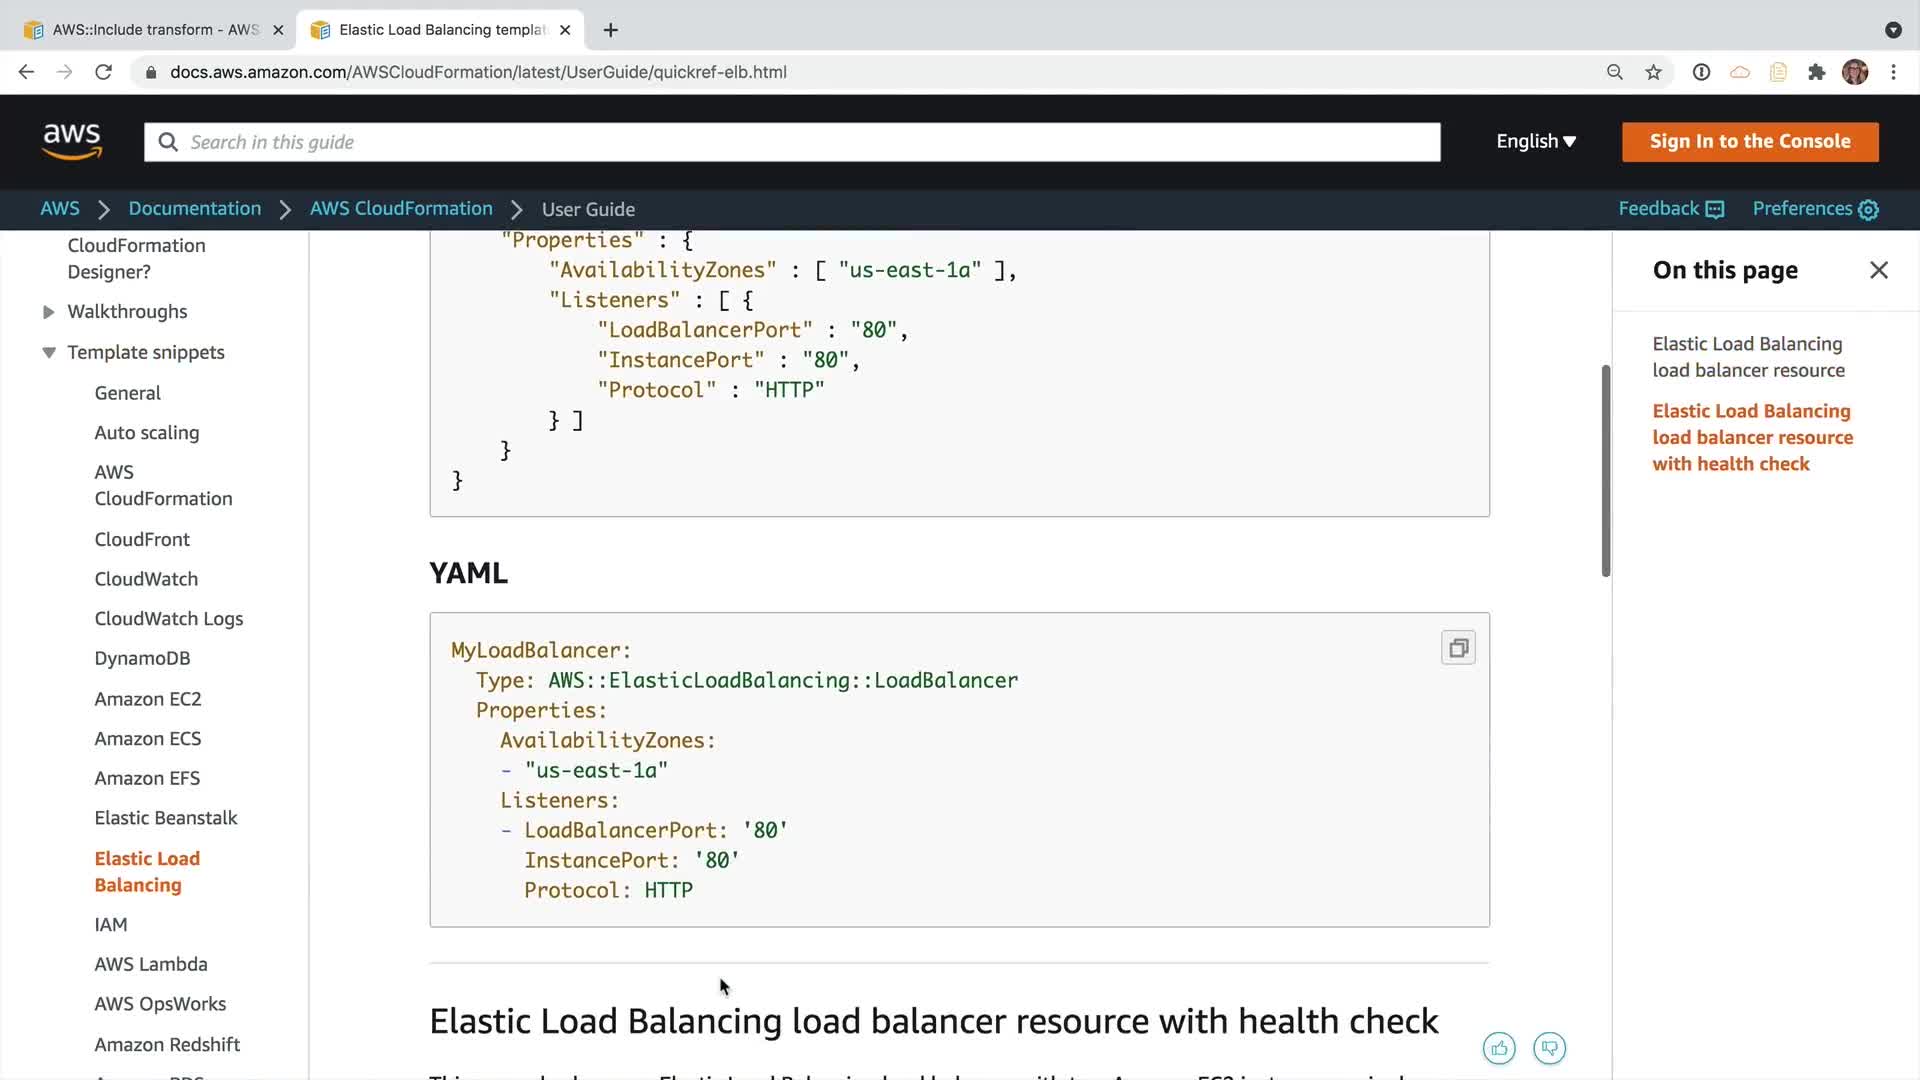Copy the YAML code snippet
This screenshot has width=1920, height=1080.
(x=1458, y=648)
